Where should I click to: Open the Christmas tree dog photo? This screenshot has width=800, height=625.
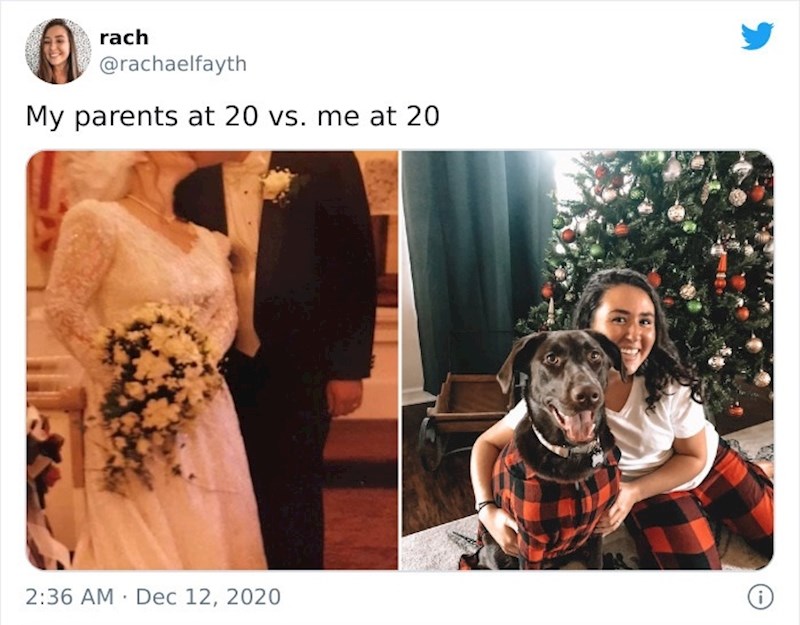coord(587,360)
